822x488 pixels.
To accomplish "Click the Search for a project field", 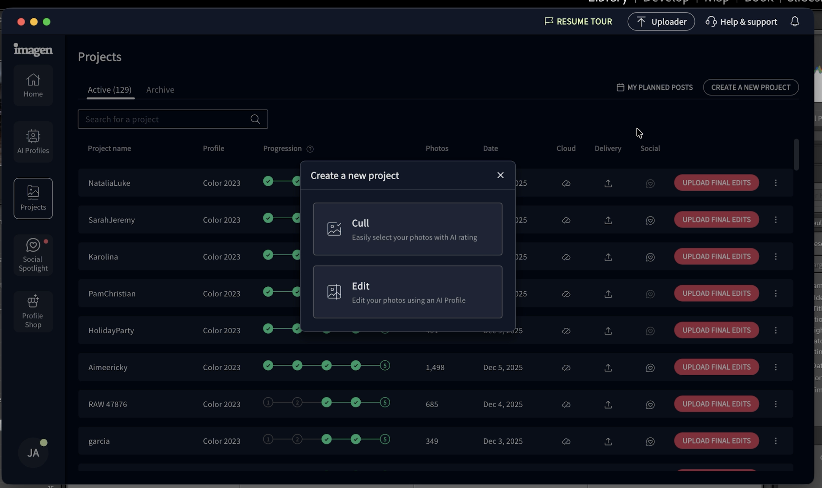I will click(x=163, y=119).
